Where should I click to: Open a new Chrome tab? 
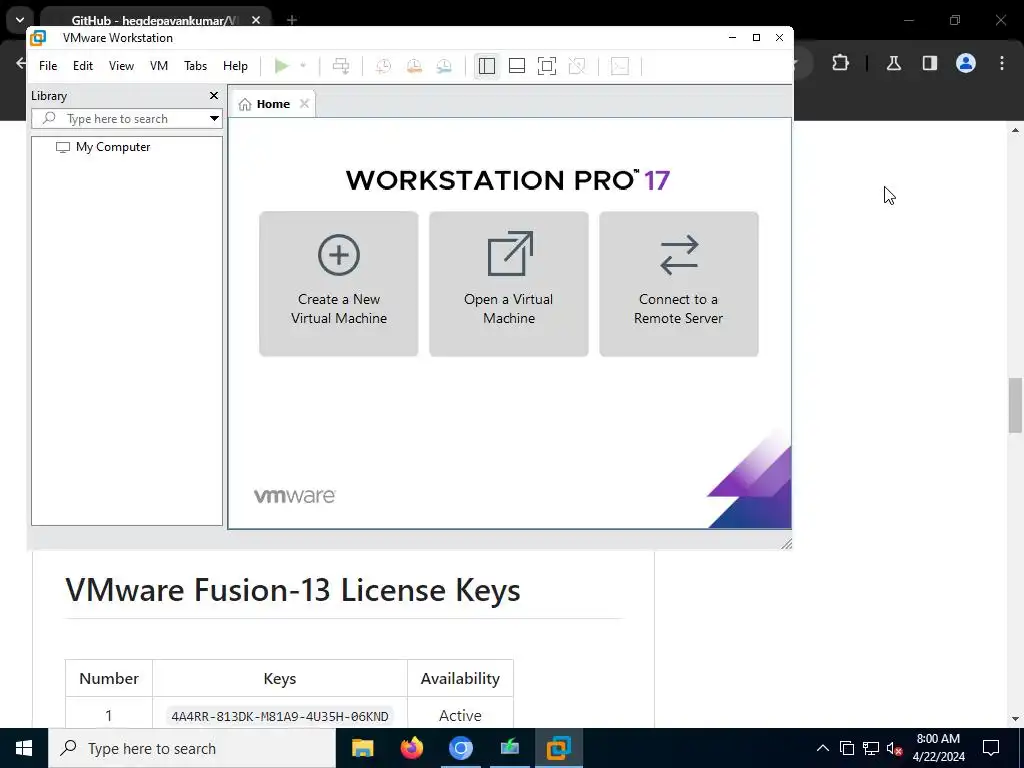point(292,20)
